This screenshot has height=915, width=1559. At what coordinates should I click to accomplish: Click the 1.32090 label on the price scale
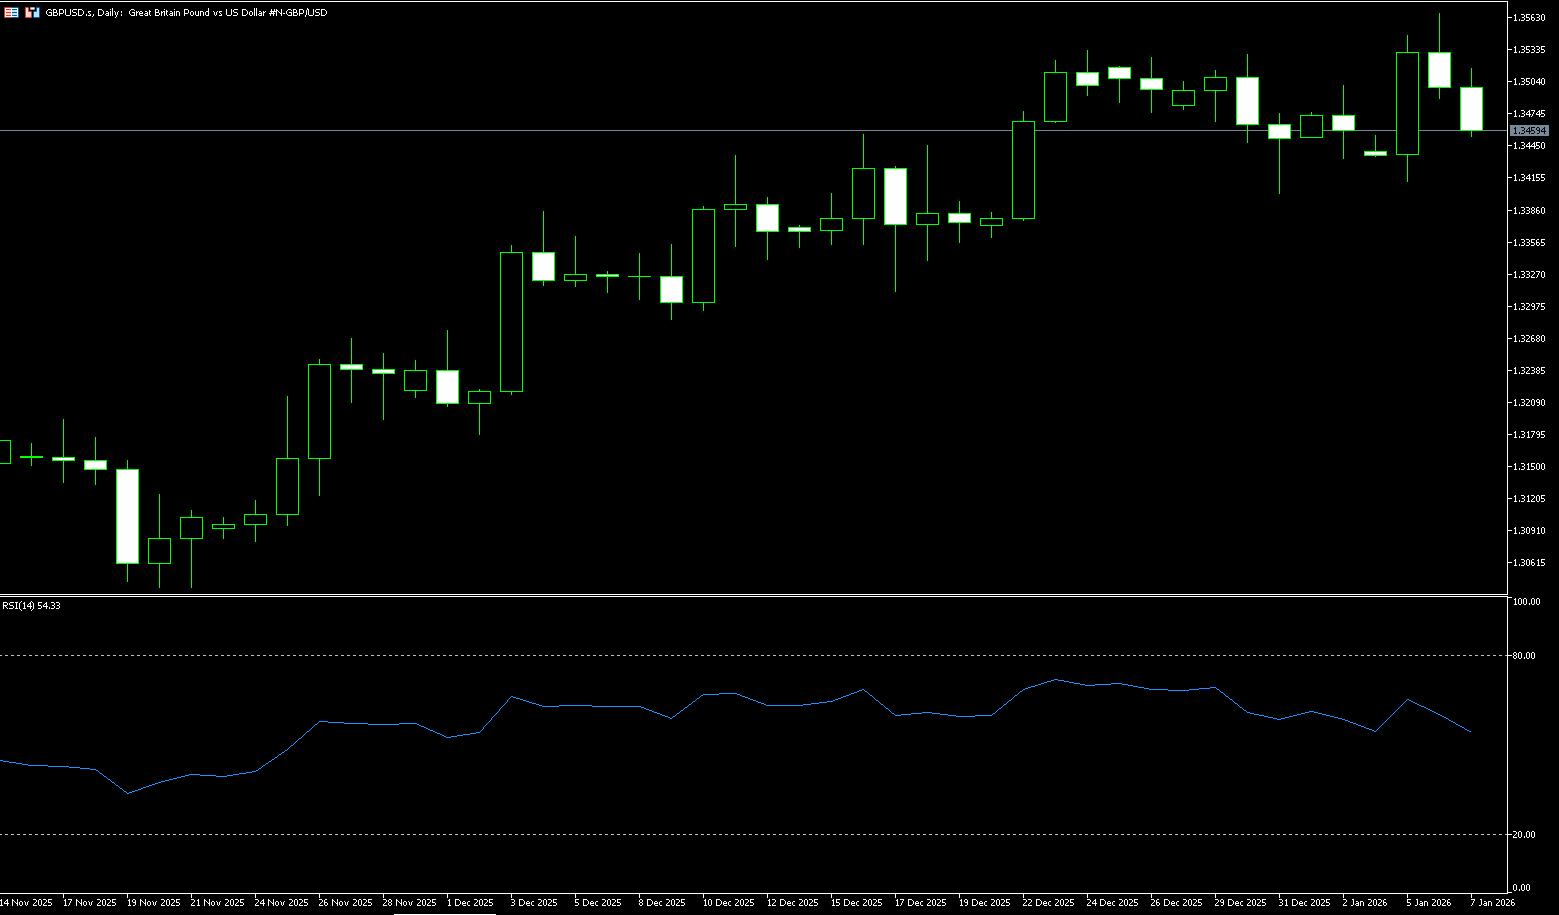coord(1530,403)
